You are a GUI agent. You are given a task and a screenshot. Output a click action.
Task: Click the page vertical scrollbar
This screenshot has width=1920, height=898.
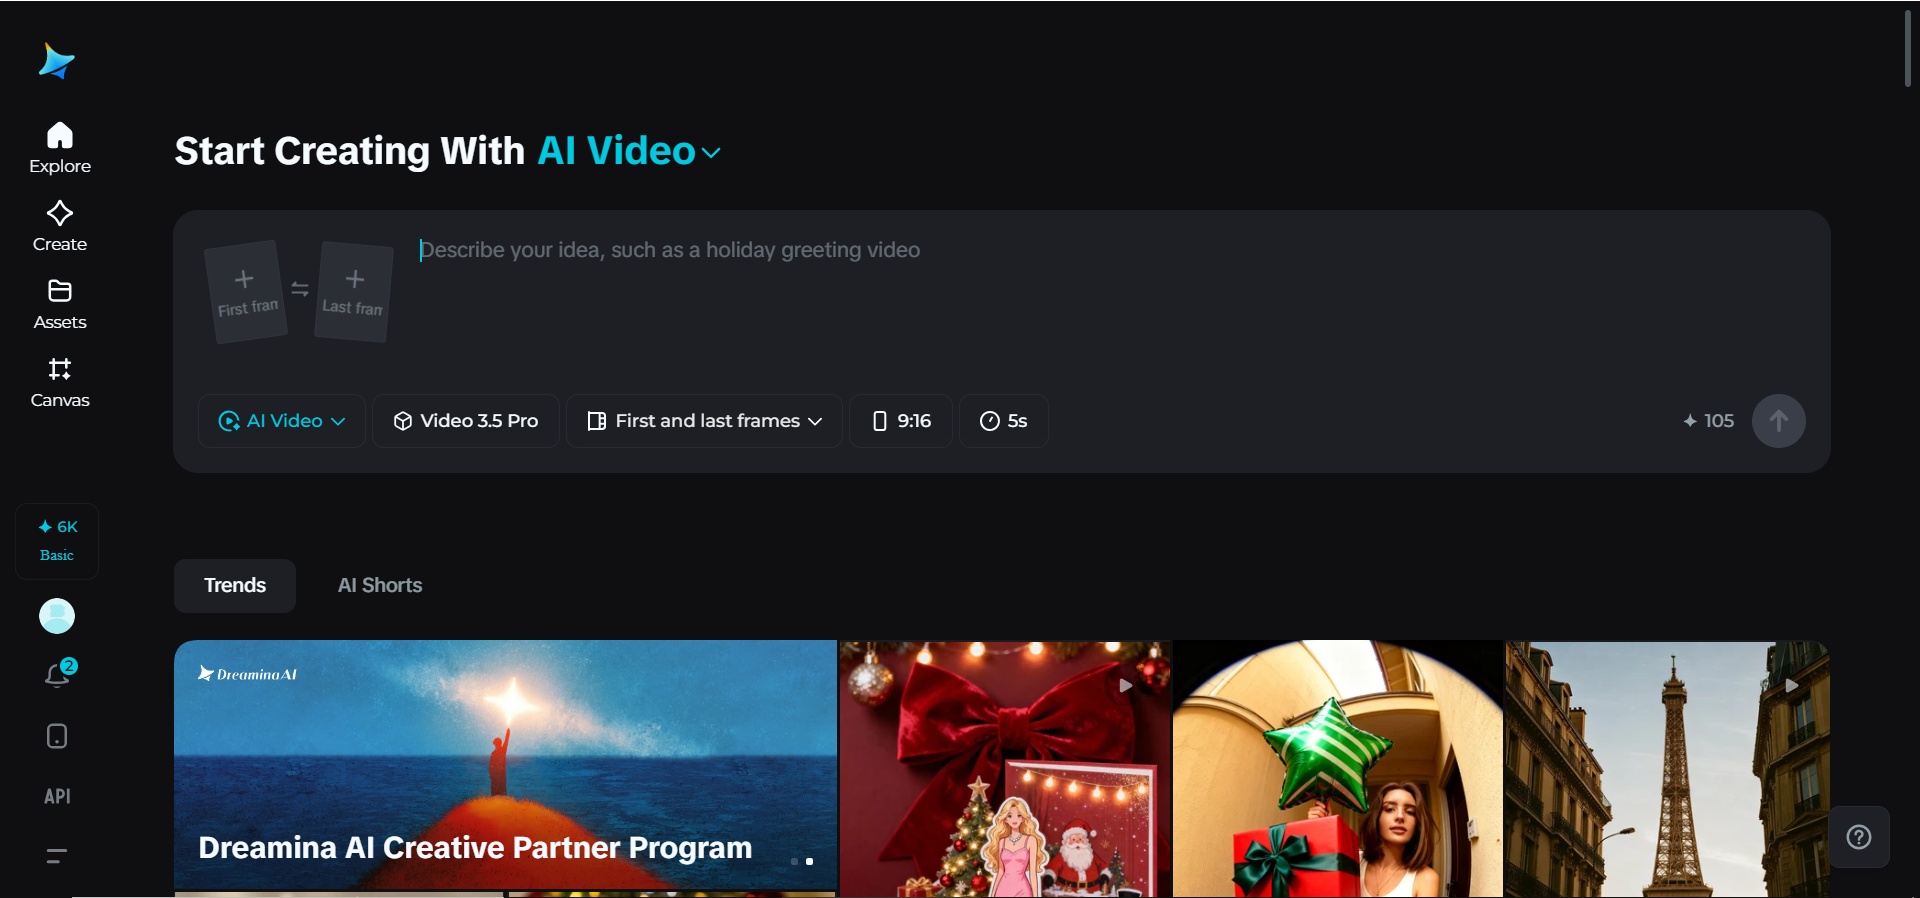[x=1908, y=48]
